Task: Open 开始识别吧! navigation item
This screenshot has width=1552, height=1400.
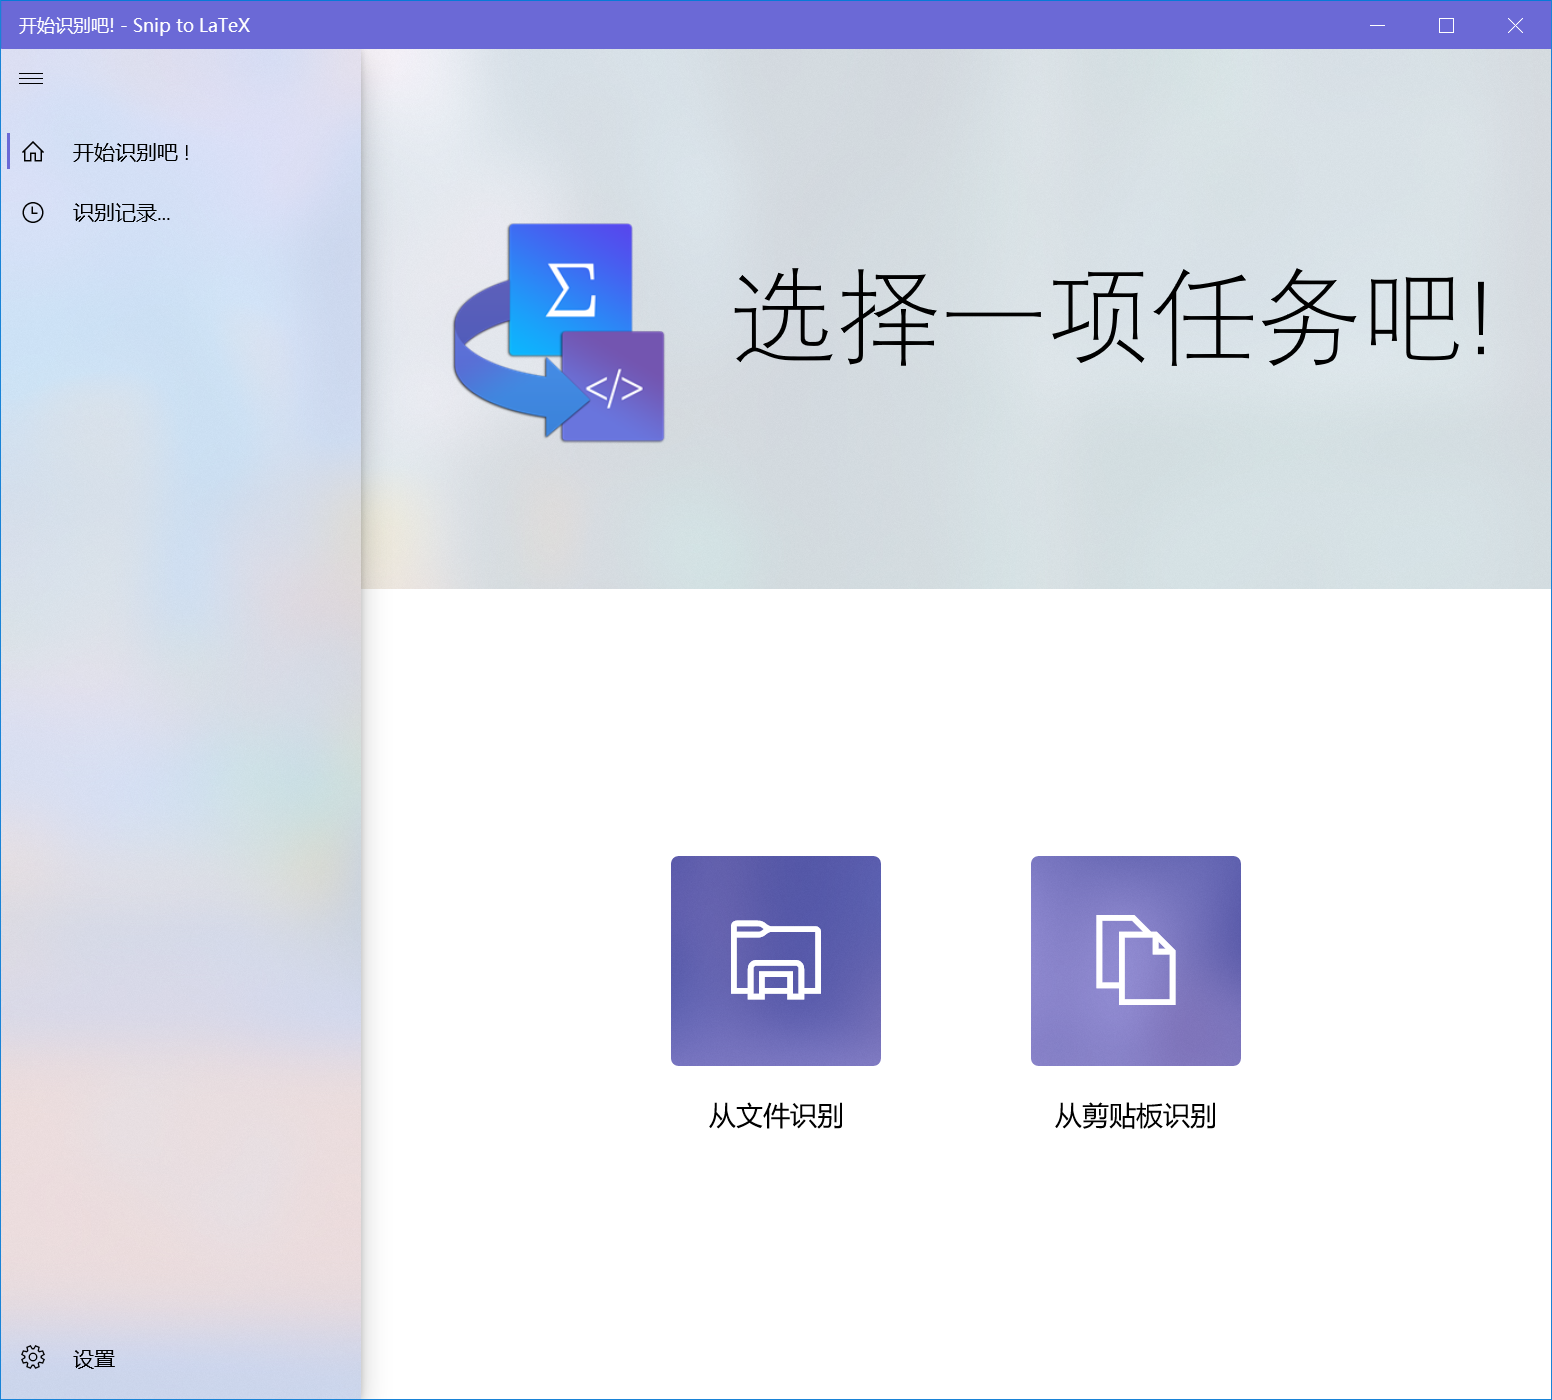Action: point(181,152)
